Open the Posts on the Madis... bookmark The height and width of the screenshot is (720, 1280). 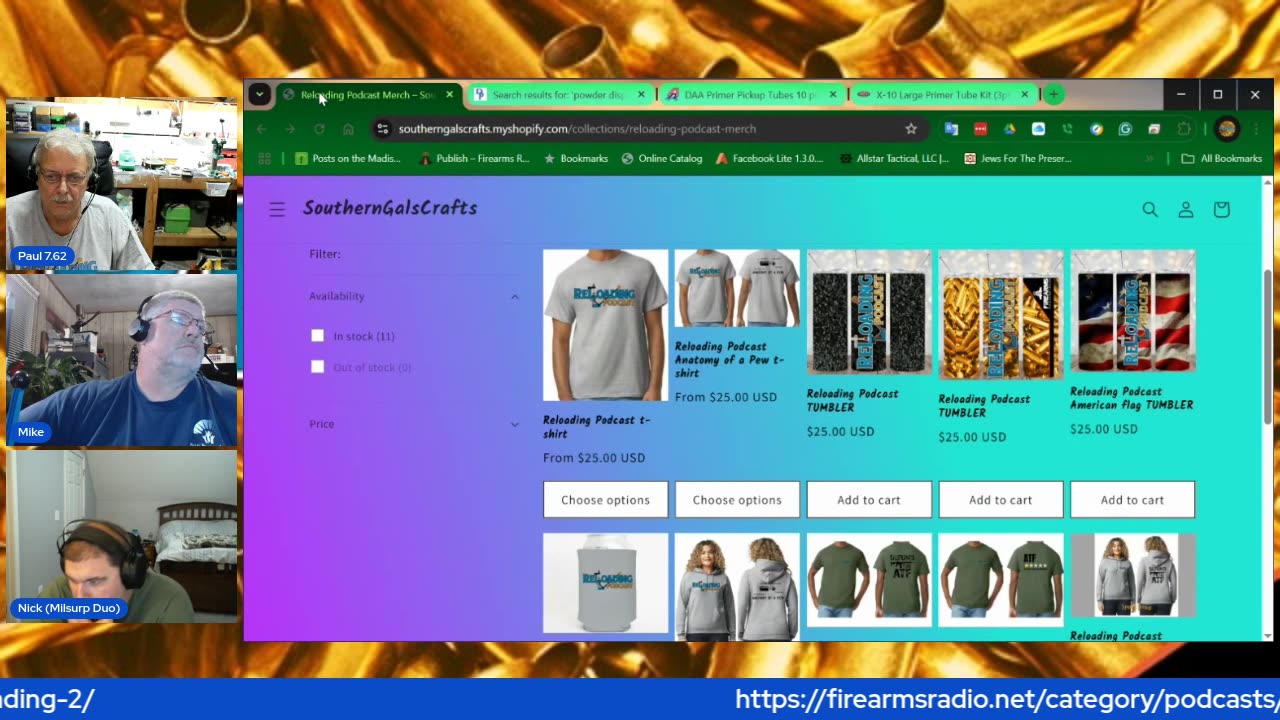(x=347, y=158)
